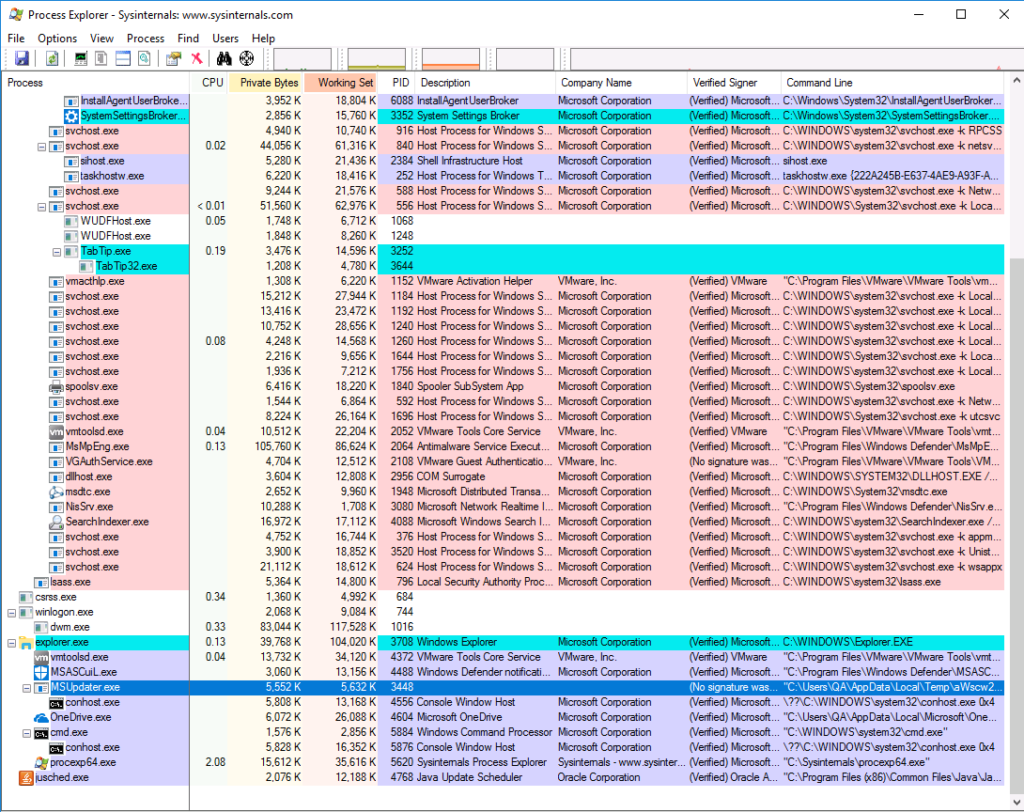Collapse the cmd.exe tree node
This screenshot has height=812, width=1024.
(27, 733)
